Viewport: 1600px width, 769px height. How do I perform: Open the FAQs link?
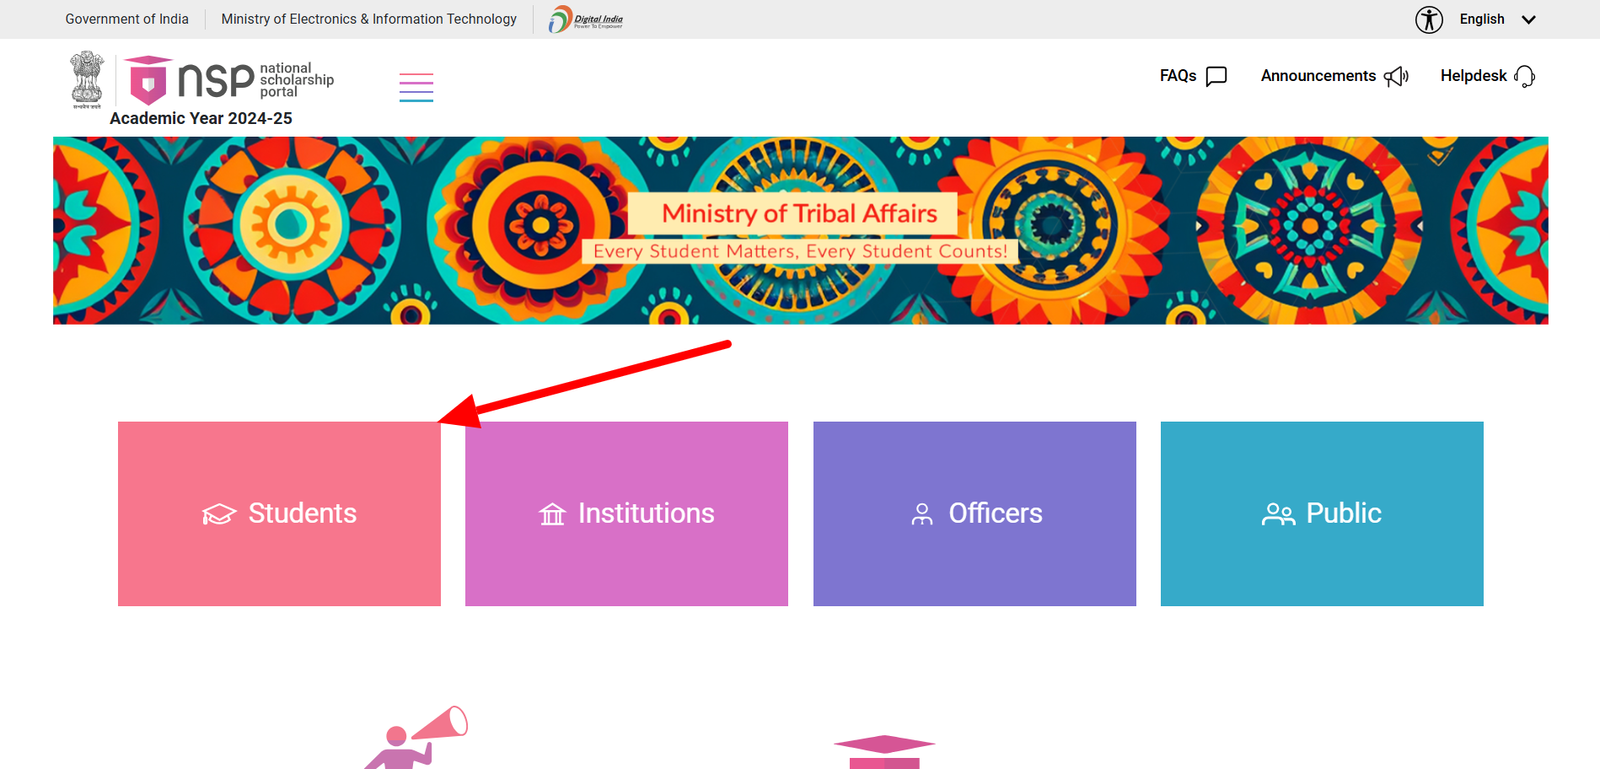point(1194,76)
